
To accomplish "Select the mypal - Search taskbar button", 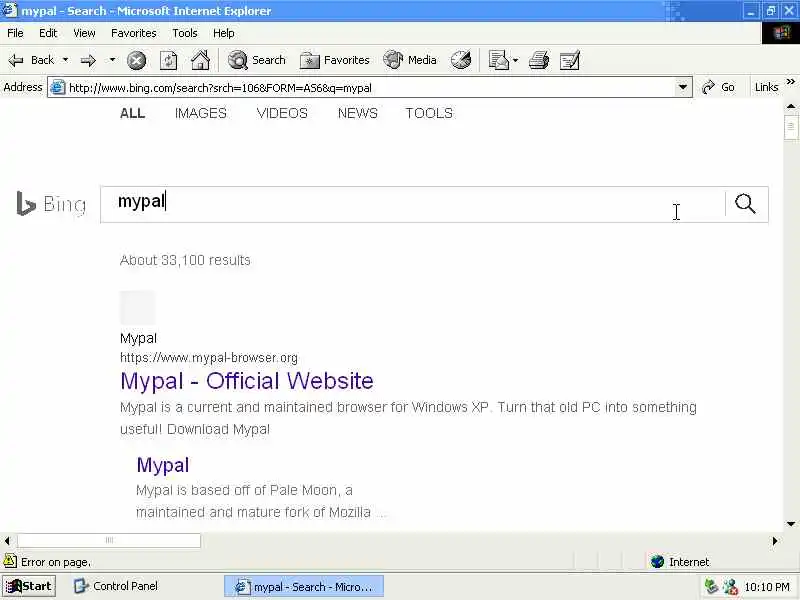I will 304,587.
